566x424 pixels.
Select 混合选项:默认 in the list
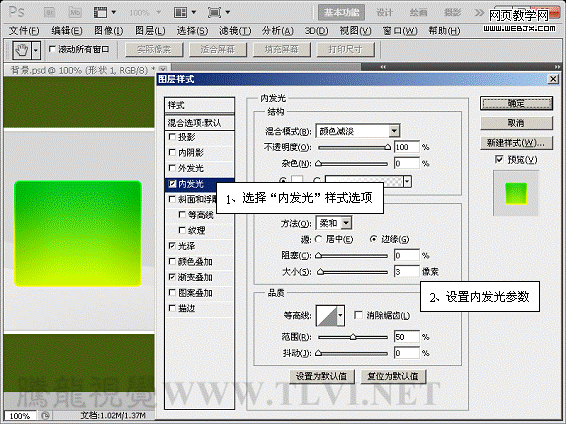point(199,123)
